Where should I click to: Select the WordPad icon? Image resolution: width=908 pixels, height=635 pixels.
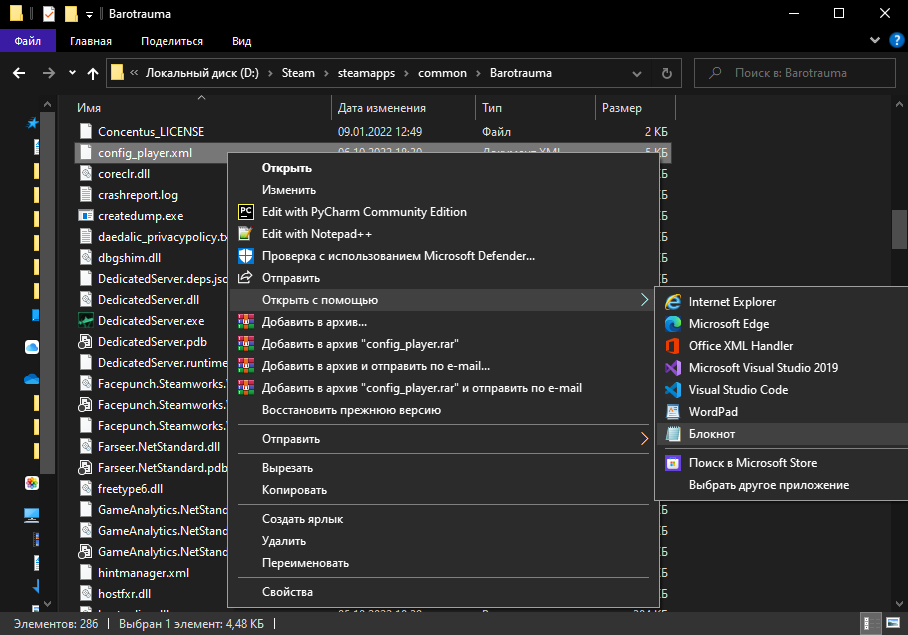point(673,412)
